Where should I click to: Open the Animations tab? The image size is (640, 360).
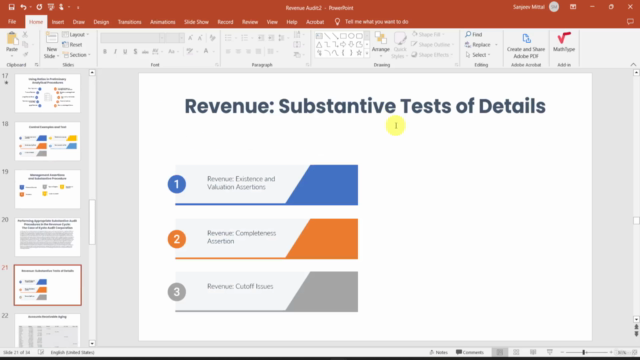(162, 22)
